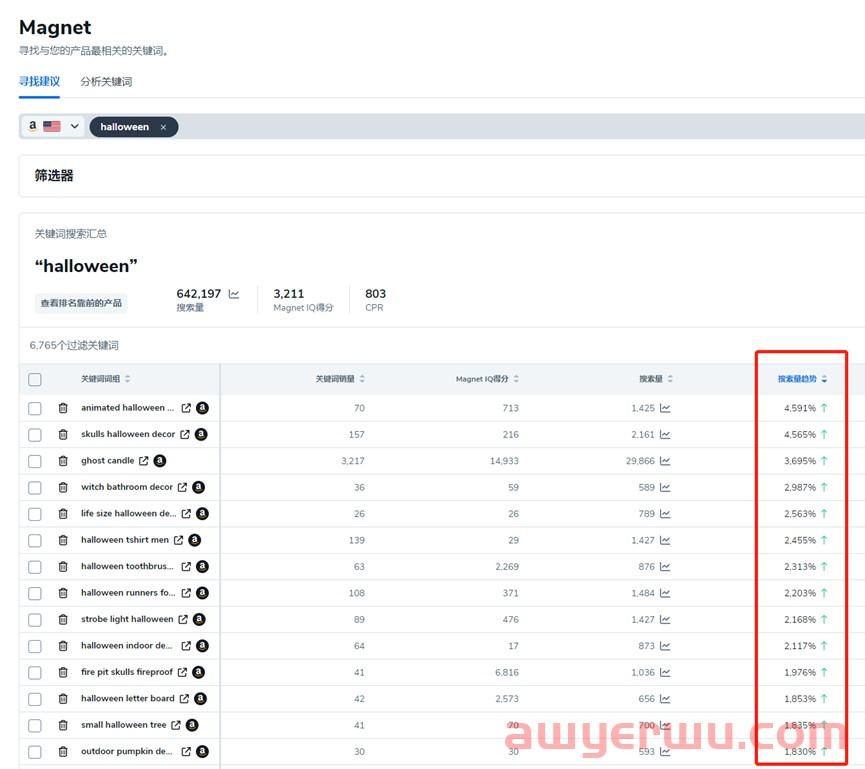Tick strobe light halloween checkbox
The image size is (865, 769).
coord(35,620)
